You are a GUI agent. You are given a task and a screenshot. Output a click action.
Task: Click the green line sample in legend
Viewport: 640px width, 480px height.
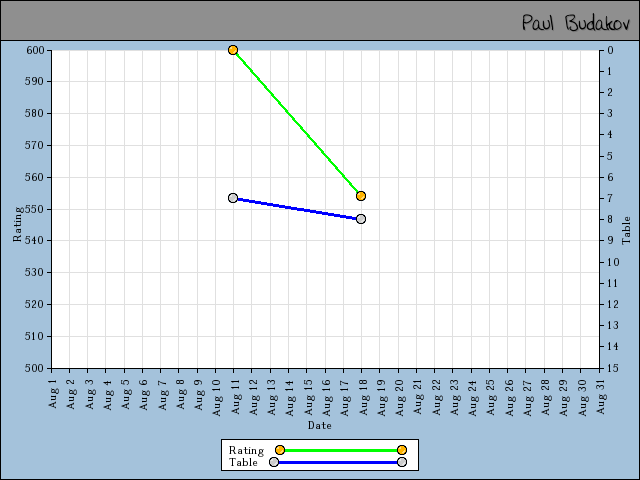340,450
